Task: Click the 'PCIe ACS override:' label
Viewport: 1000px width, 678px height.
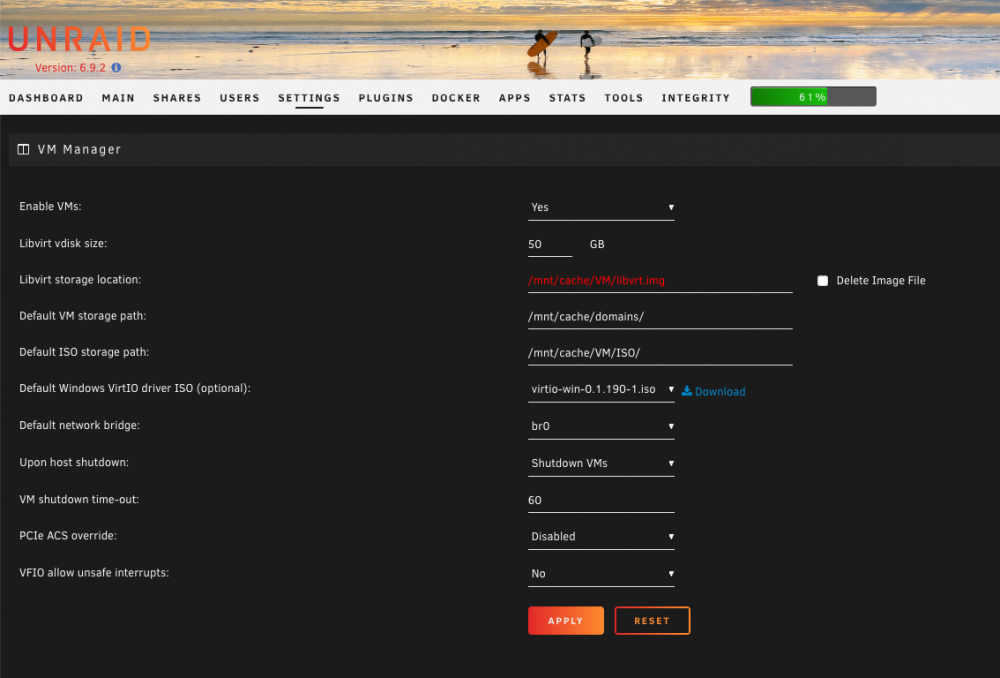Action: (x=68, y=536)
